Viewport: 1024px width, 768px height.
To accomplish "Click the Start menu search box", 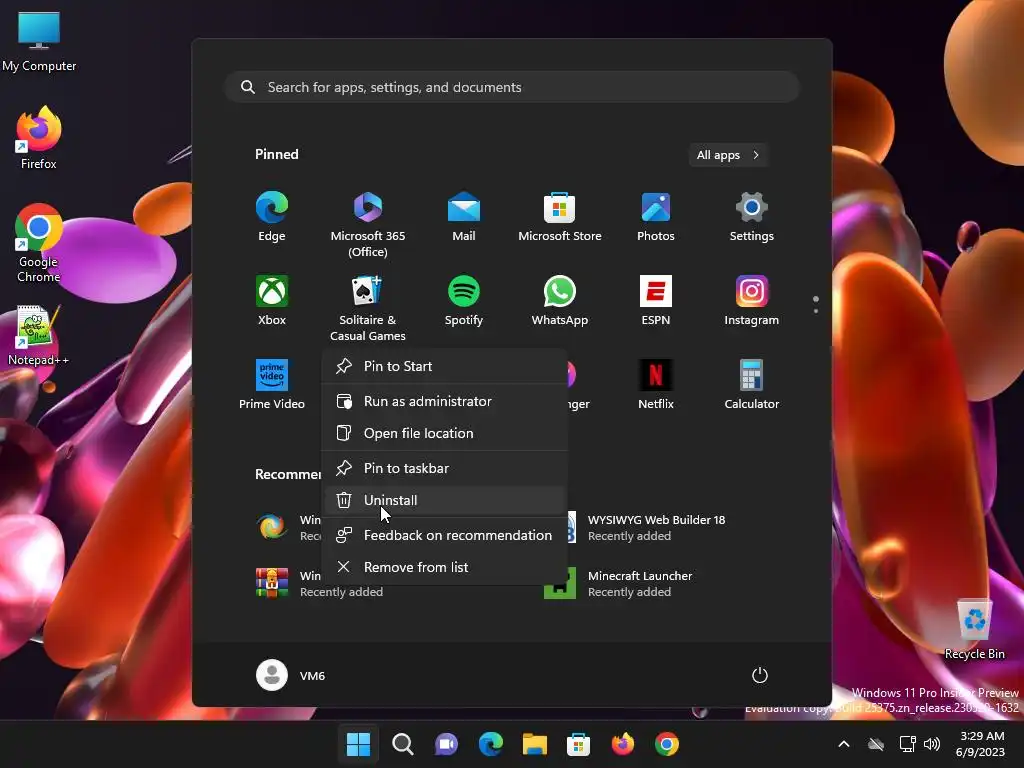I will click(512, 87).
